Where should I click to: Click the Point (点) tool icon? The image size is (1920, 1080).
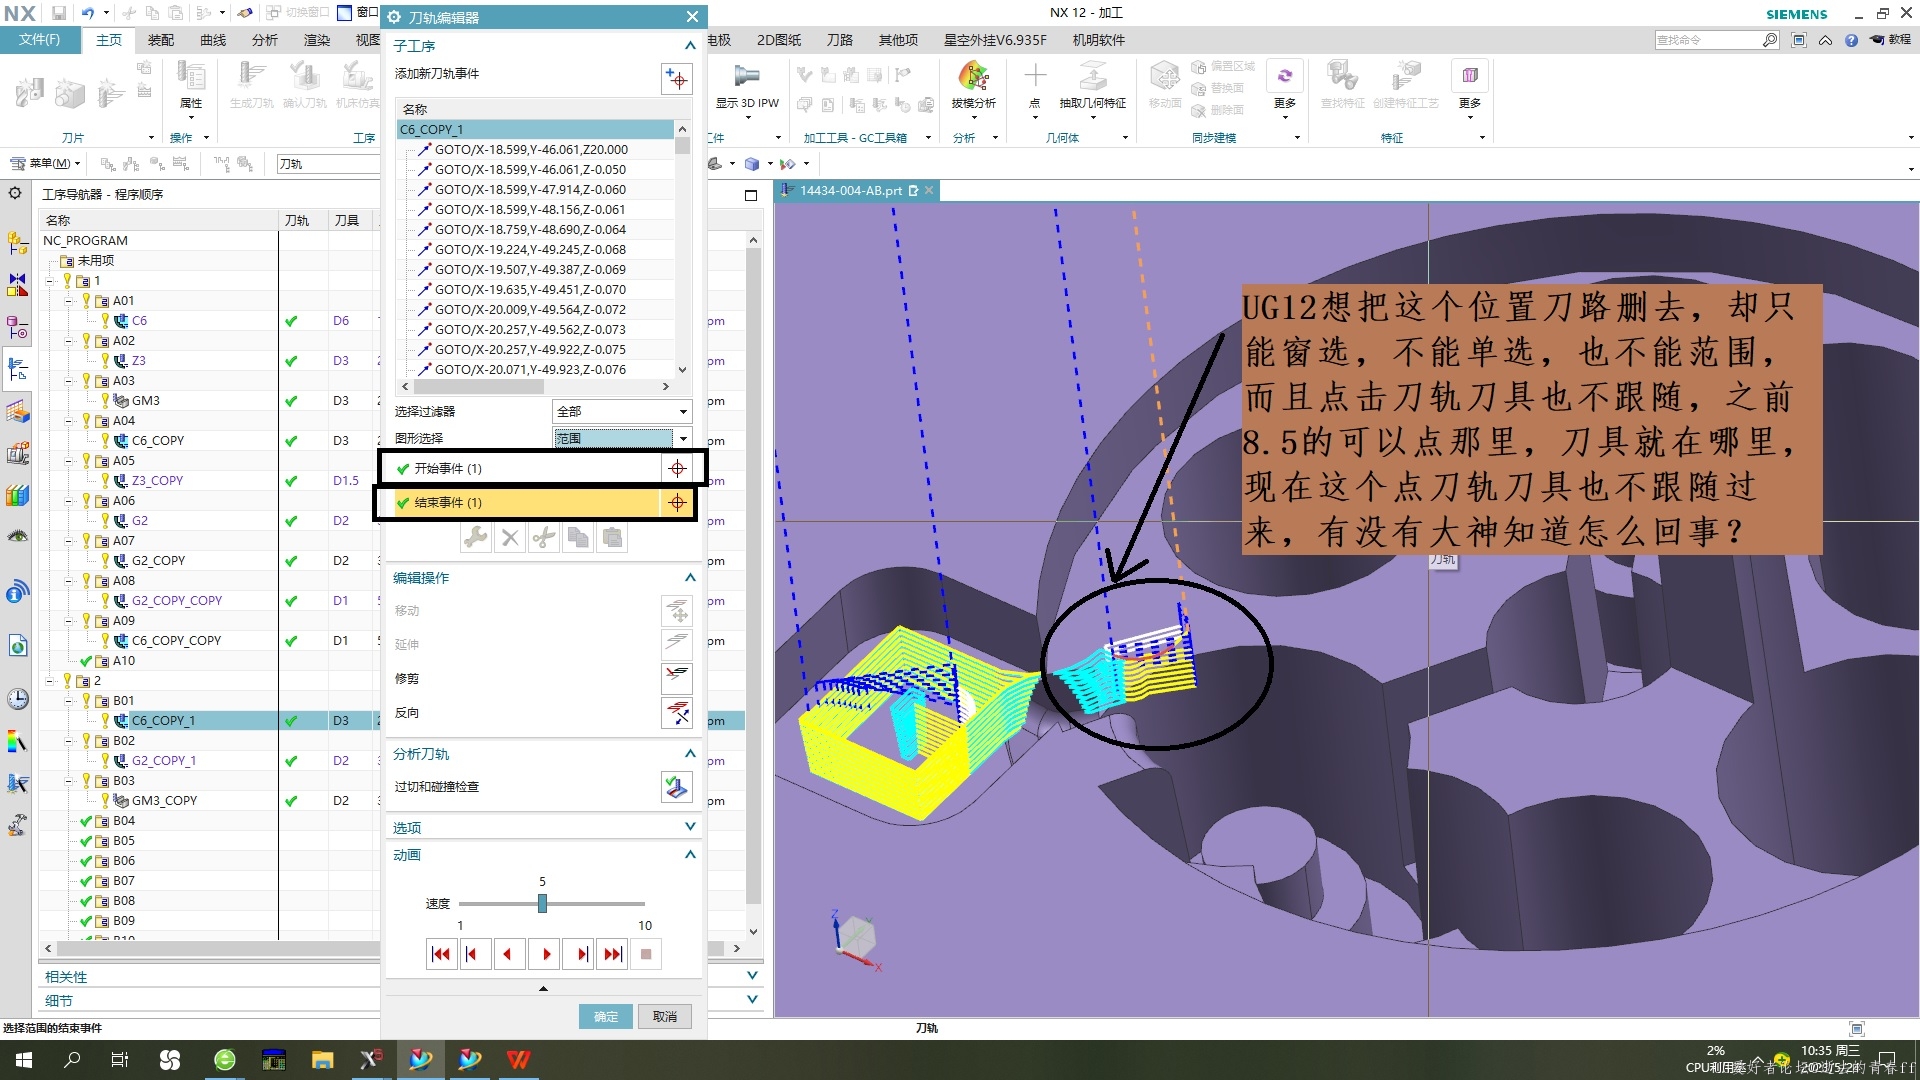1035,77
